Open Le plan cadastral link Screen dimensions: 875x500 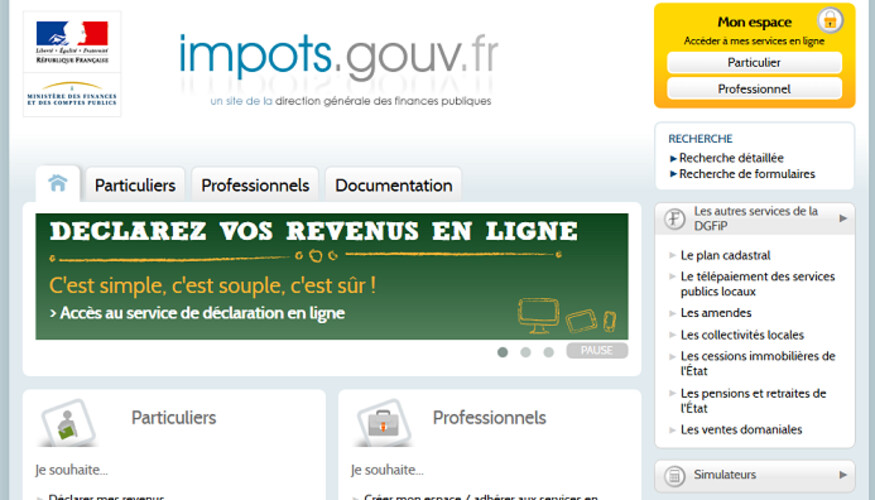[x=725, y=255]
